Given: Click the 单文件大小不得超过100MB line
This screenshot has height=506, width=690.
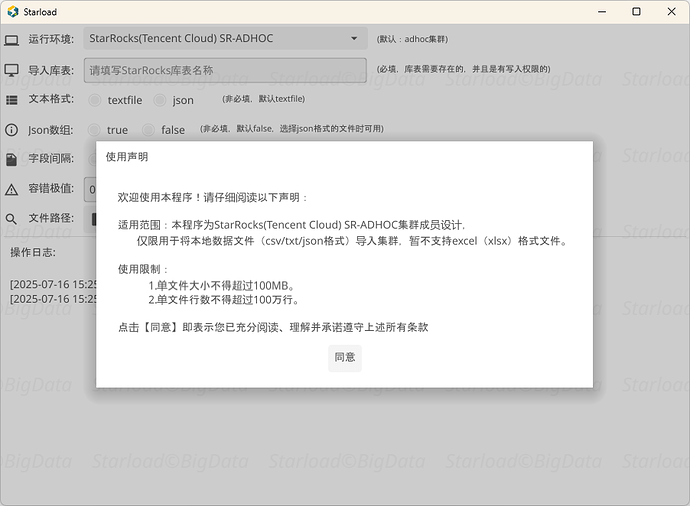Looking at the screenshot, I should tap(221, 286).
